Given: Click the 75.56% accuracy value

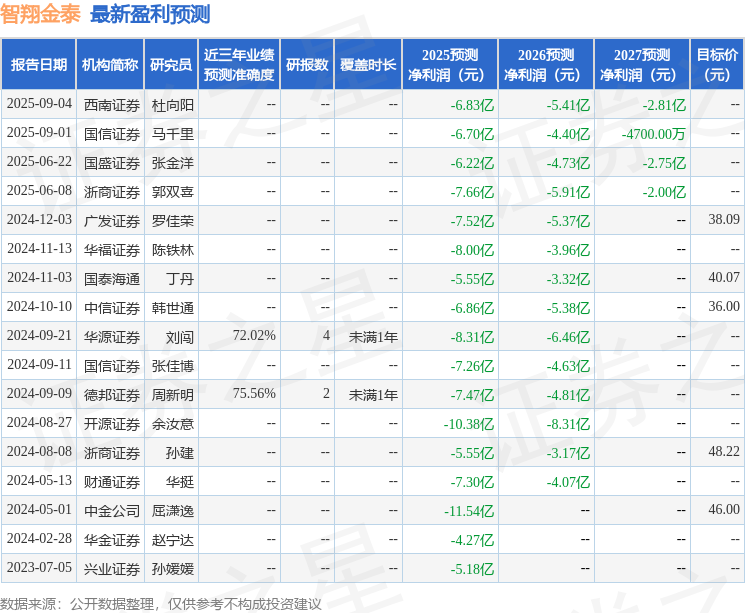Looking at the screenshot, I should (x=254, y=393).
